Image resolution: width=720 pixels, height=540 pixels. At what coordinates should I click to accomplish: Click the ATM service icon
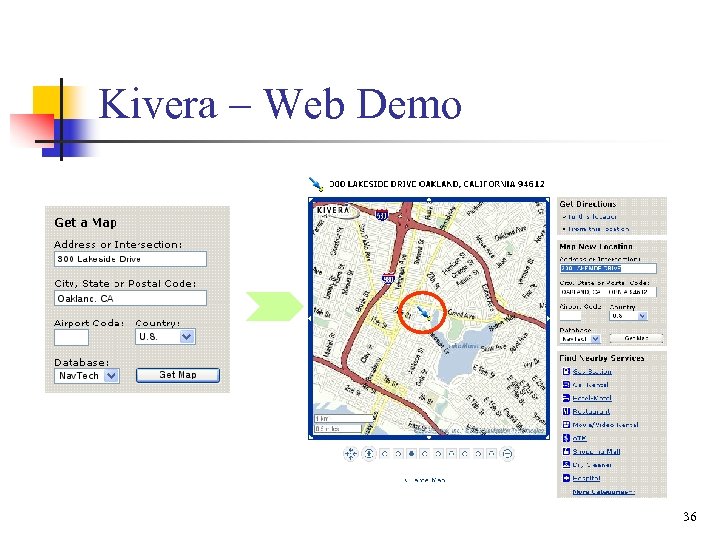pos(566,438)
